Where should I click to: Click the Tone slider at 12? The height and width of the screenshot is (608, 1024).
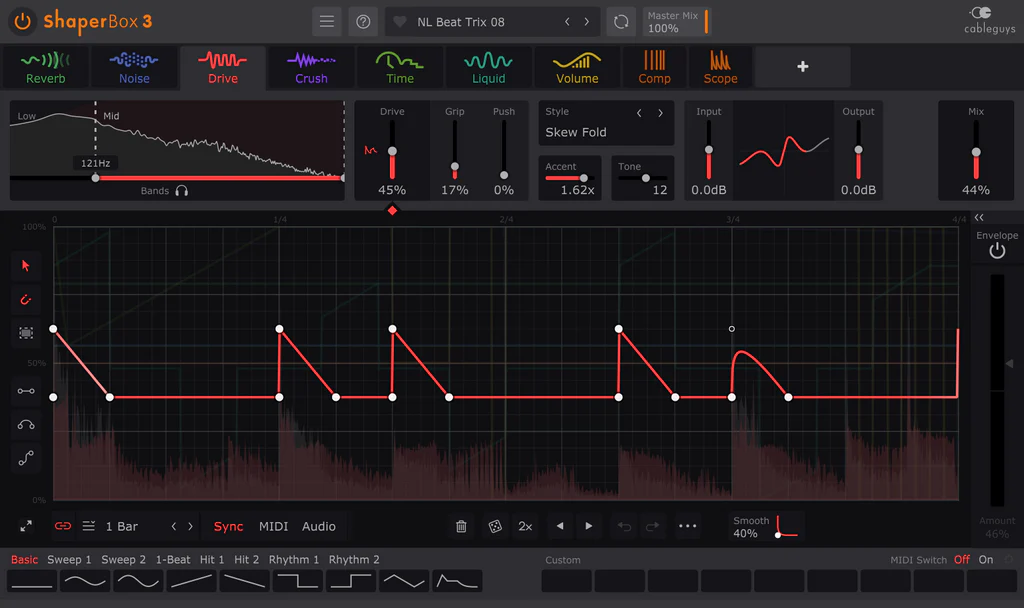pos(645,178)
